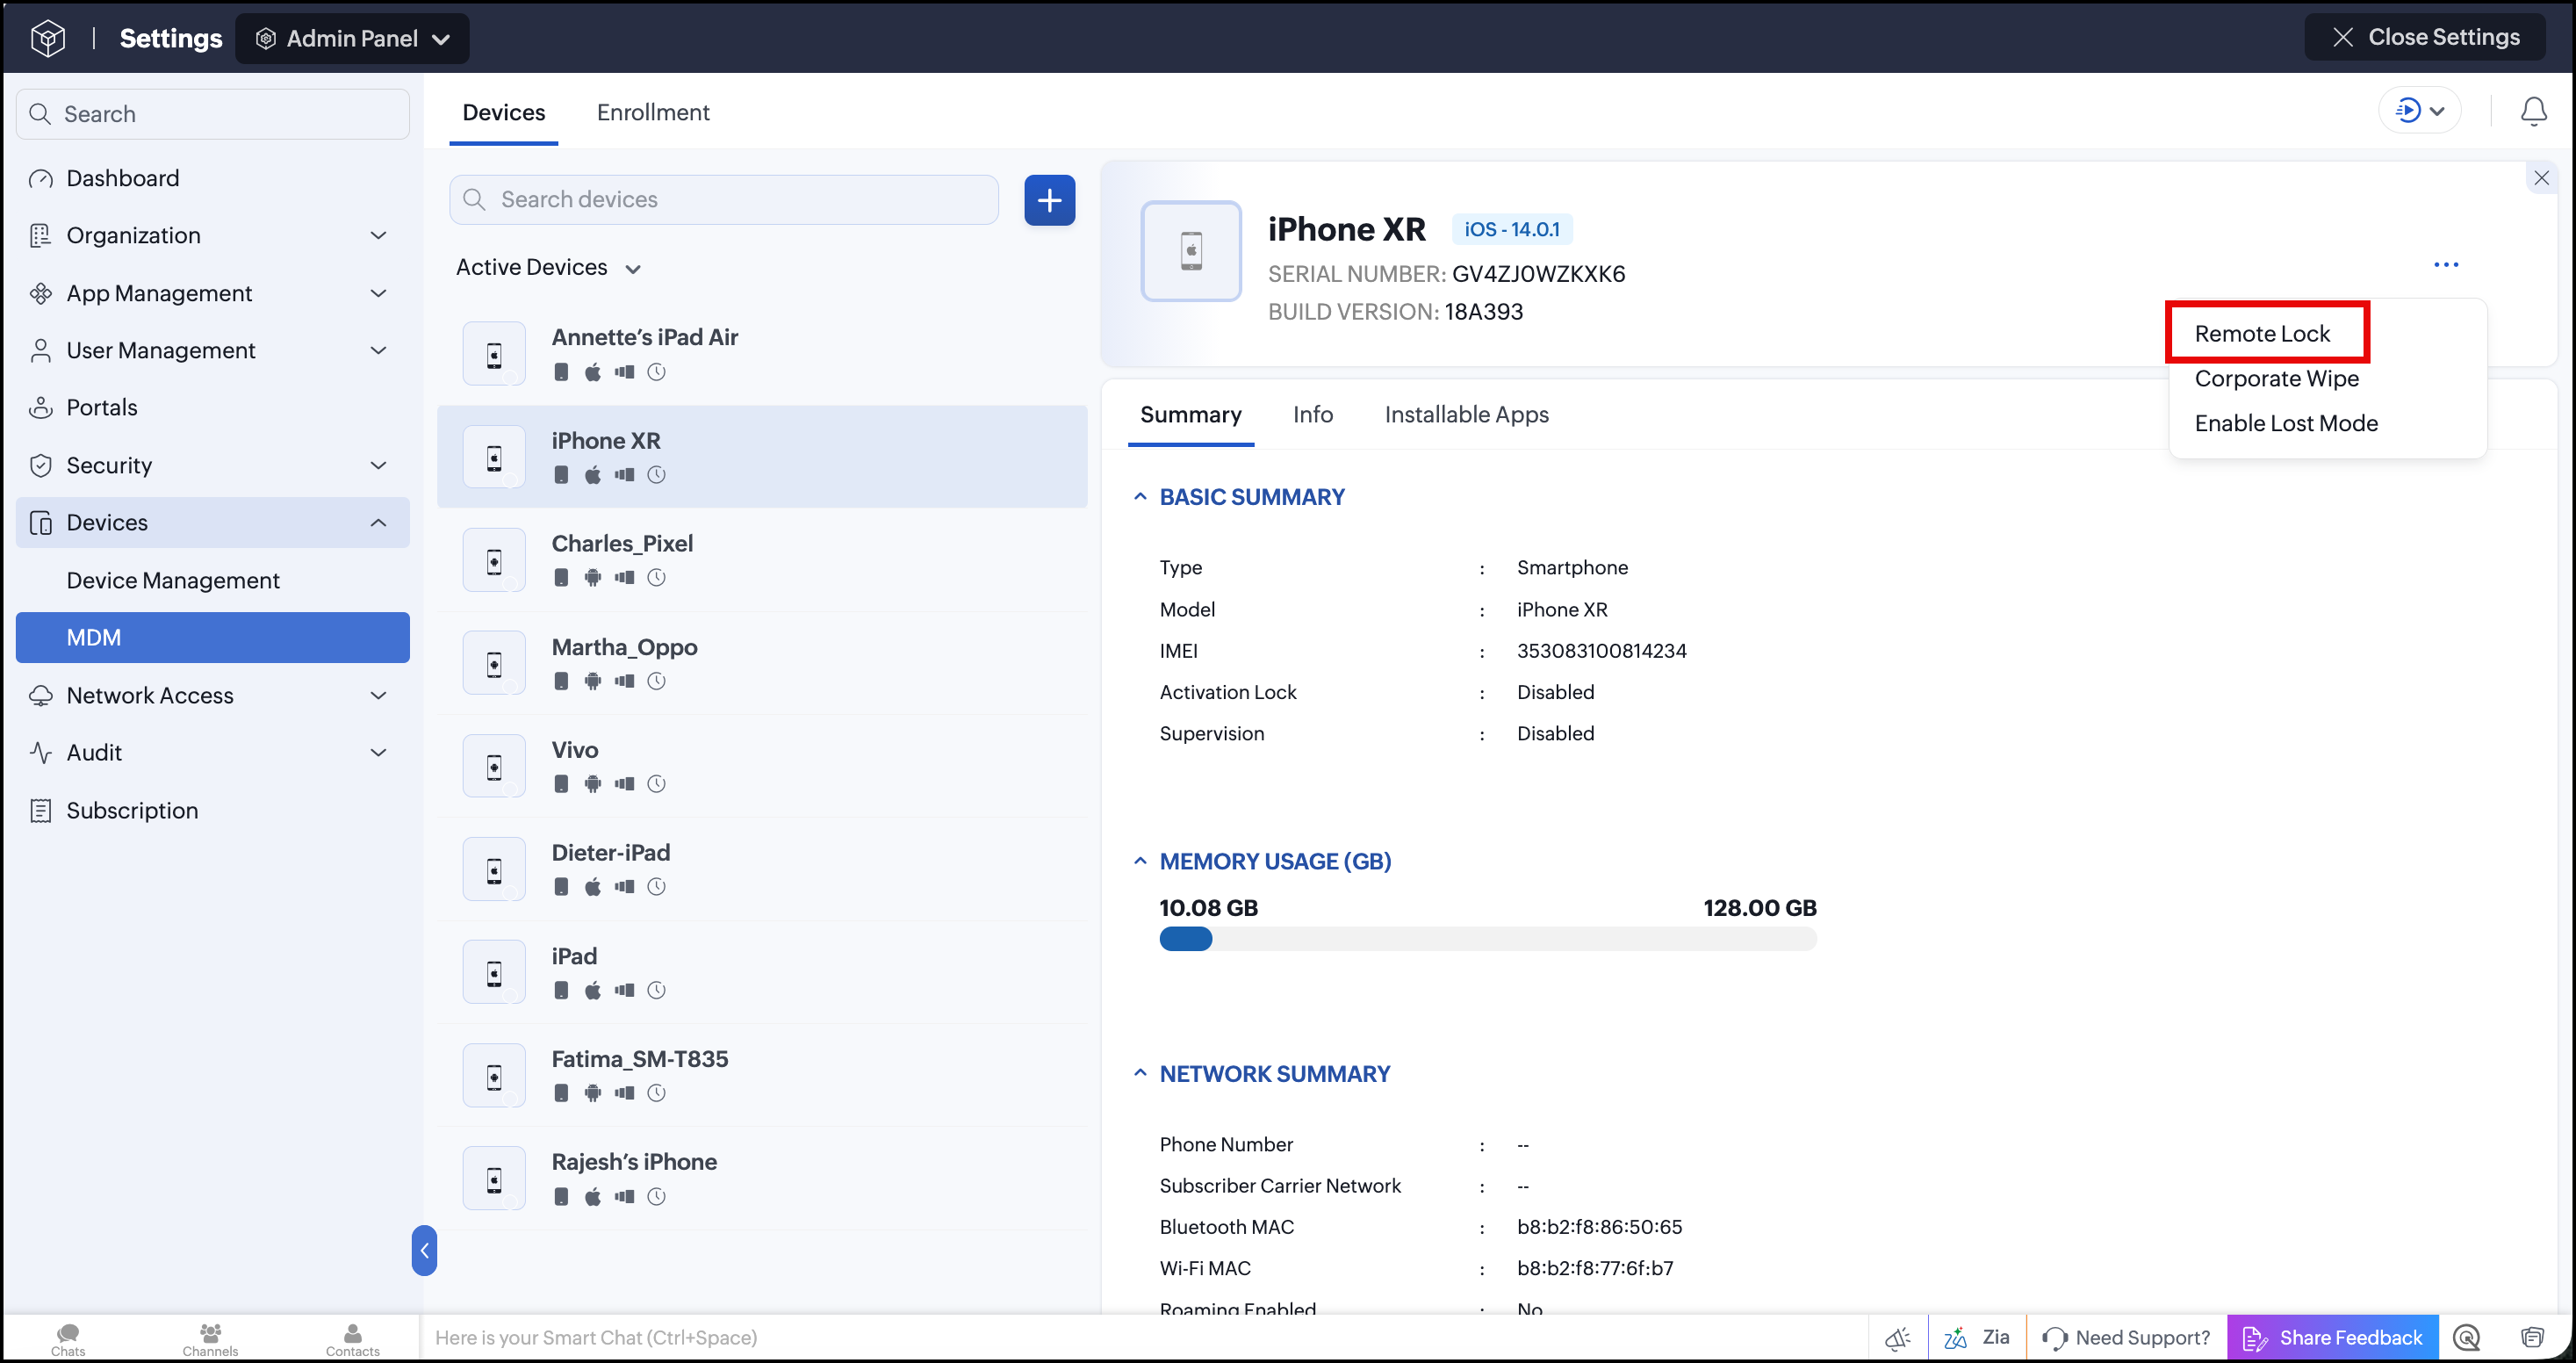This screenshot has height=1363, width=2576.
Task: Click the Subscription icon in sidebar
Action: pyautogui.click(x=41, y=811)
